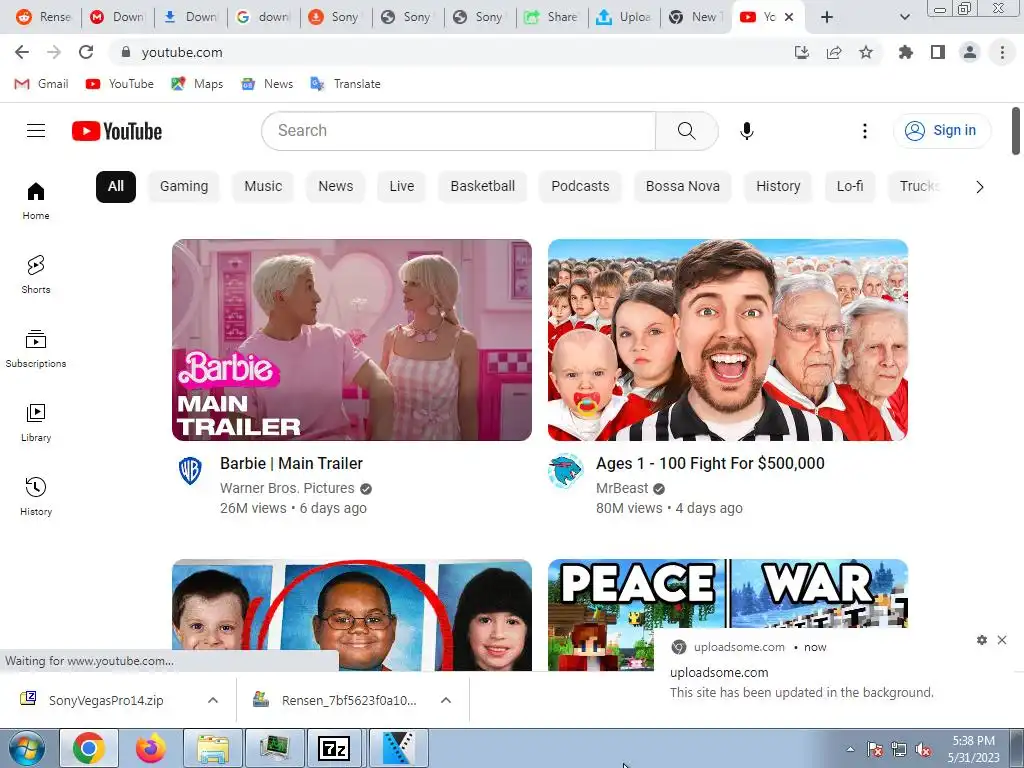Image resolution: width=1024 pixels, height=768 pixels.
Task: Open Shorts in sidebar
Action: pos(36,274)
